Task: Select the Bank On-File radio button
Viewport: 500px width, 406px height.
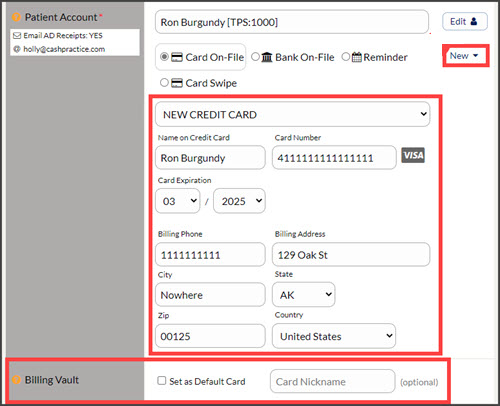Action: click(x=255, y=57)
